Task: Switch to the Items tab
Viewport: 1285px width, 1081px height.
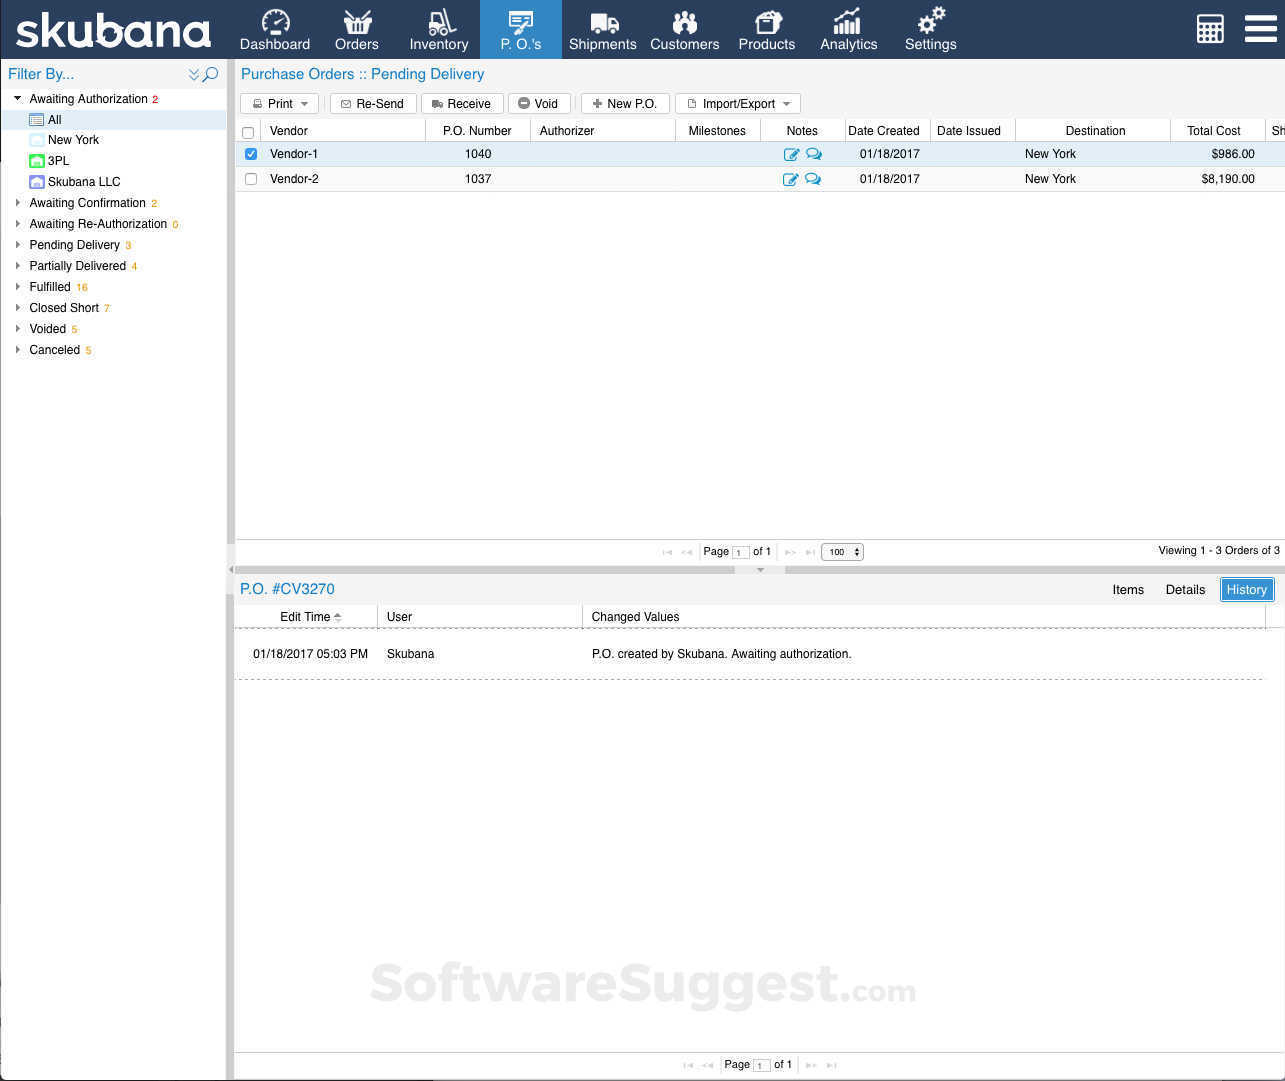Action: click(x=1128, y=589)
